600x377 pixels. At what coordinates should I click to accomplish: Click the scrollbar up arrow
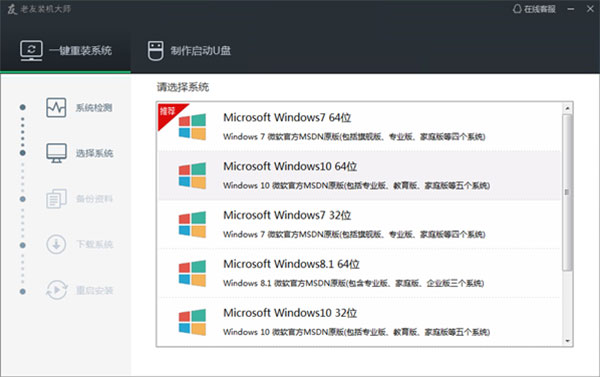coord(567,109)
